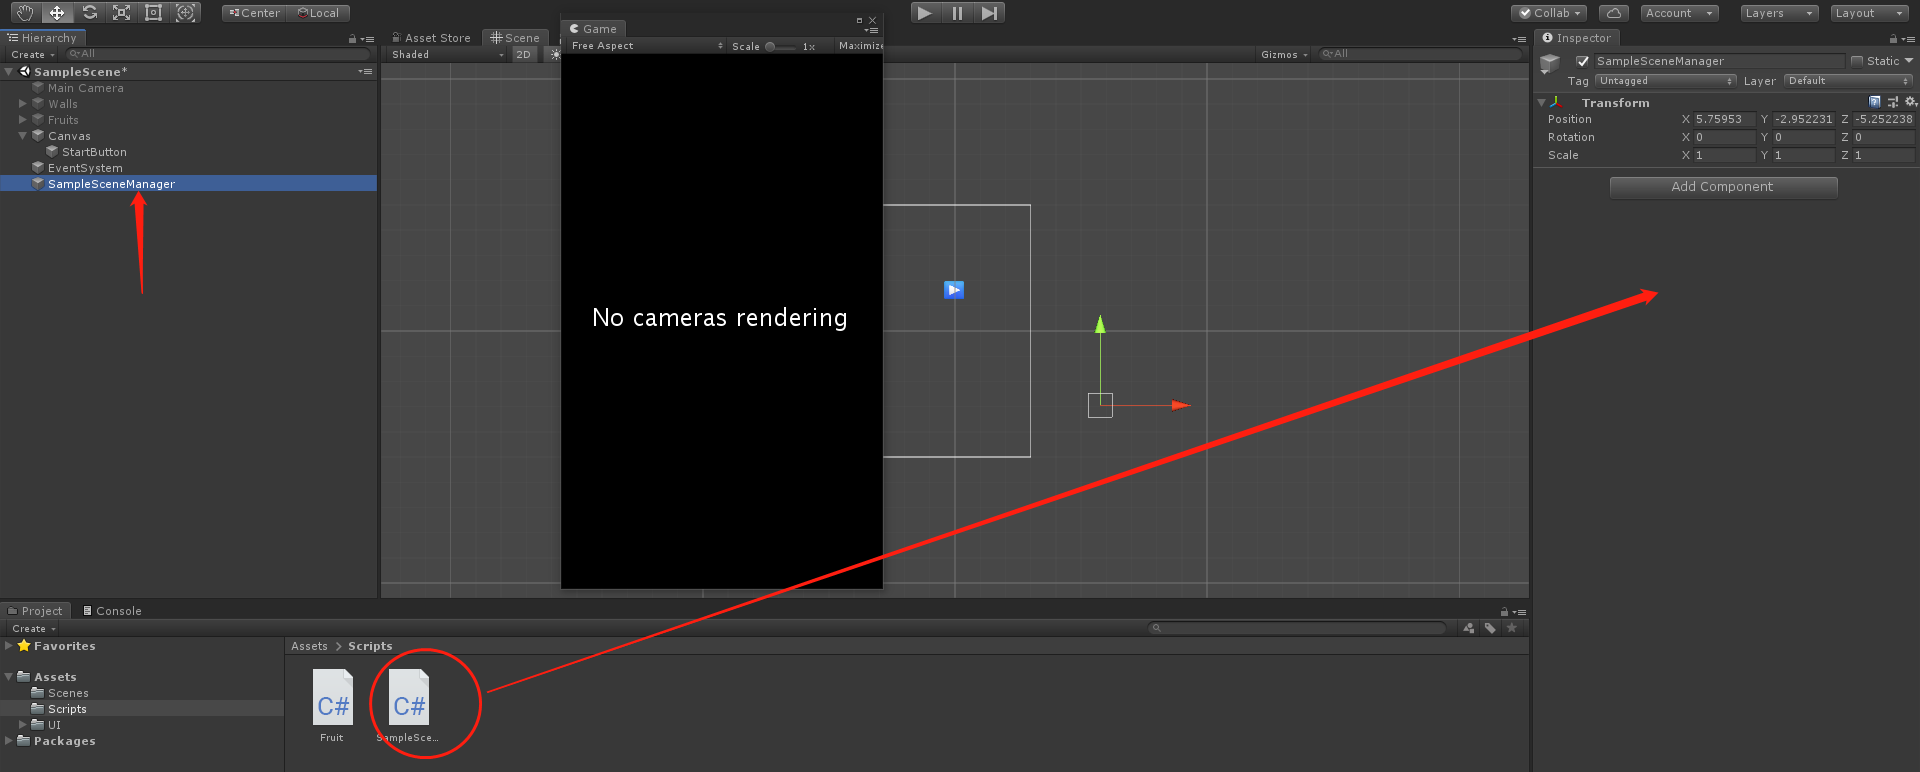Screen dimensions: 1920x772
Task: Select the Rect tool
Action: coord(153,13)
